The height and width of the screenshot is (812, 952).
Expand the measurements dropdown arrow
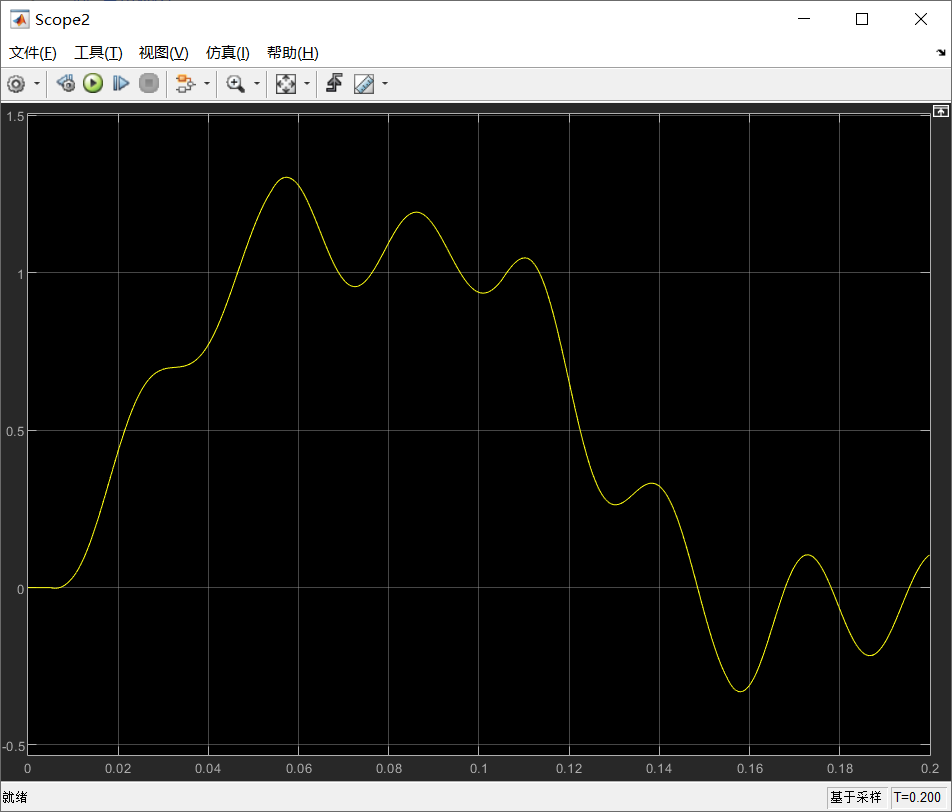point(384,84)
